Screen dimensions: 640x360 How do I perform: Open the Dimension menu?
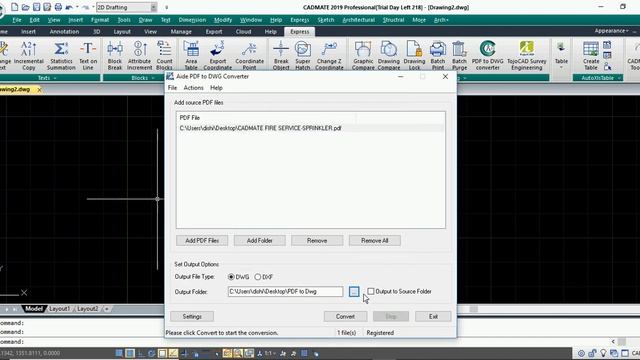click(x=192, y=20)
